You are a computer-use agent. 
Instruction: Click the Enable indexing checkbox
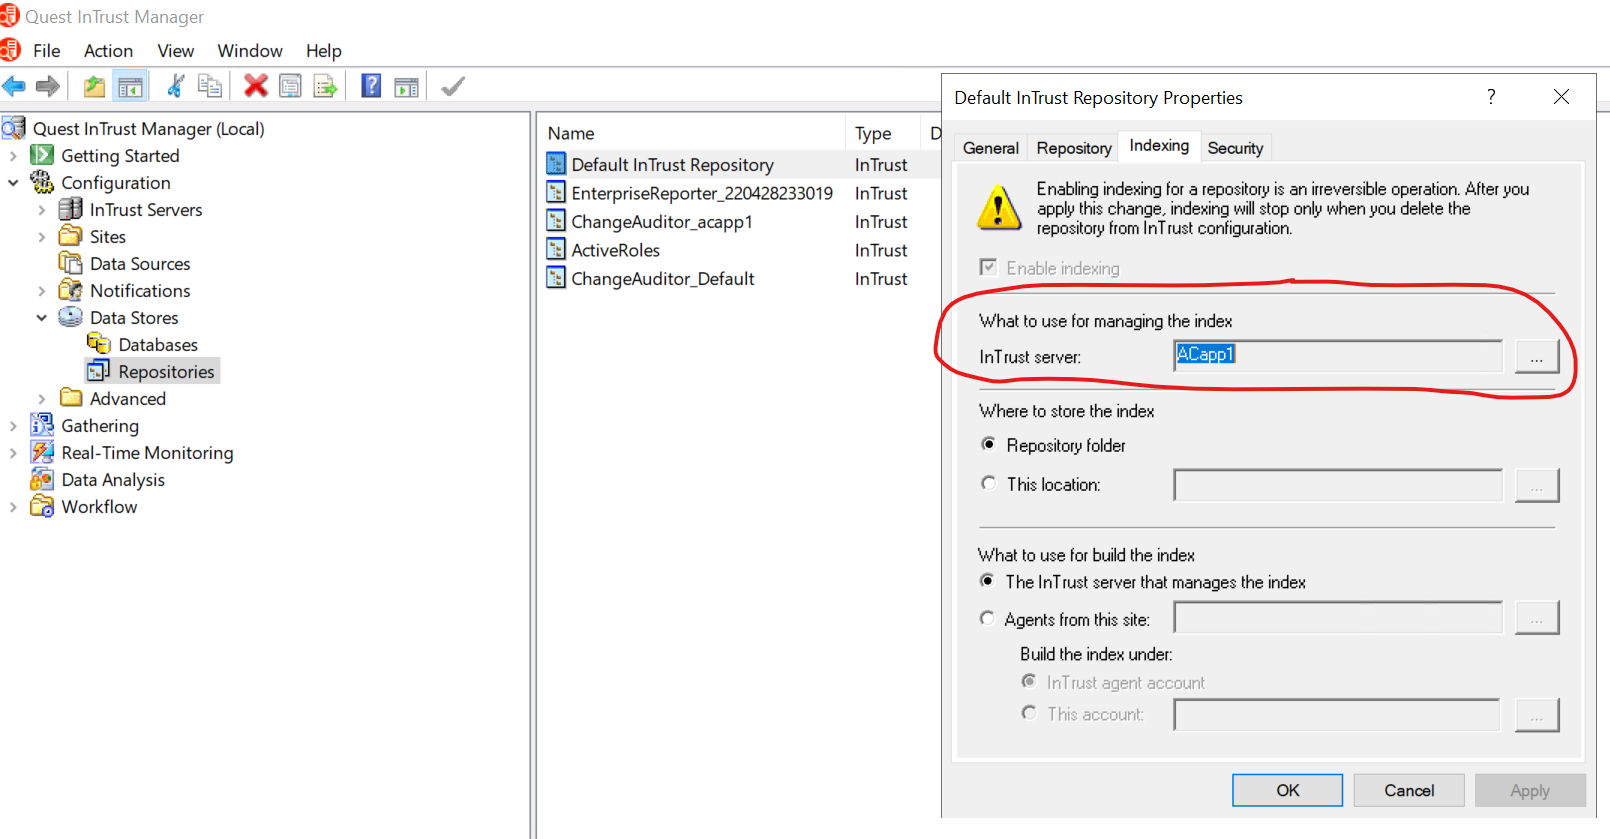[988, 267]
